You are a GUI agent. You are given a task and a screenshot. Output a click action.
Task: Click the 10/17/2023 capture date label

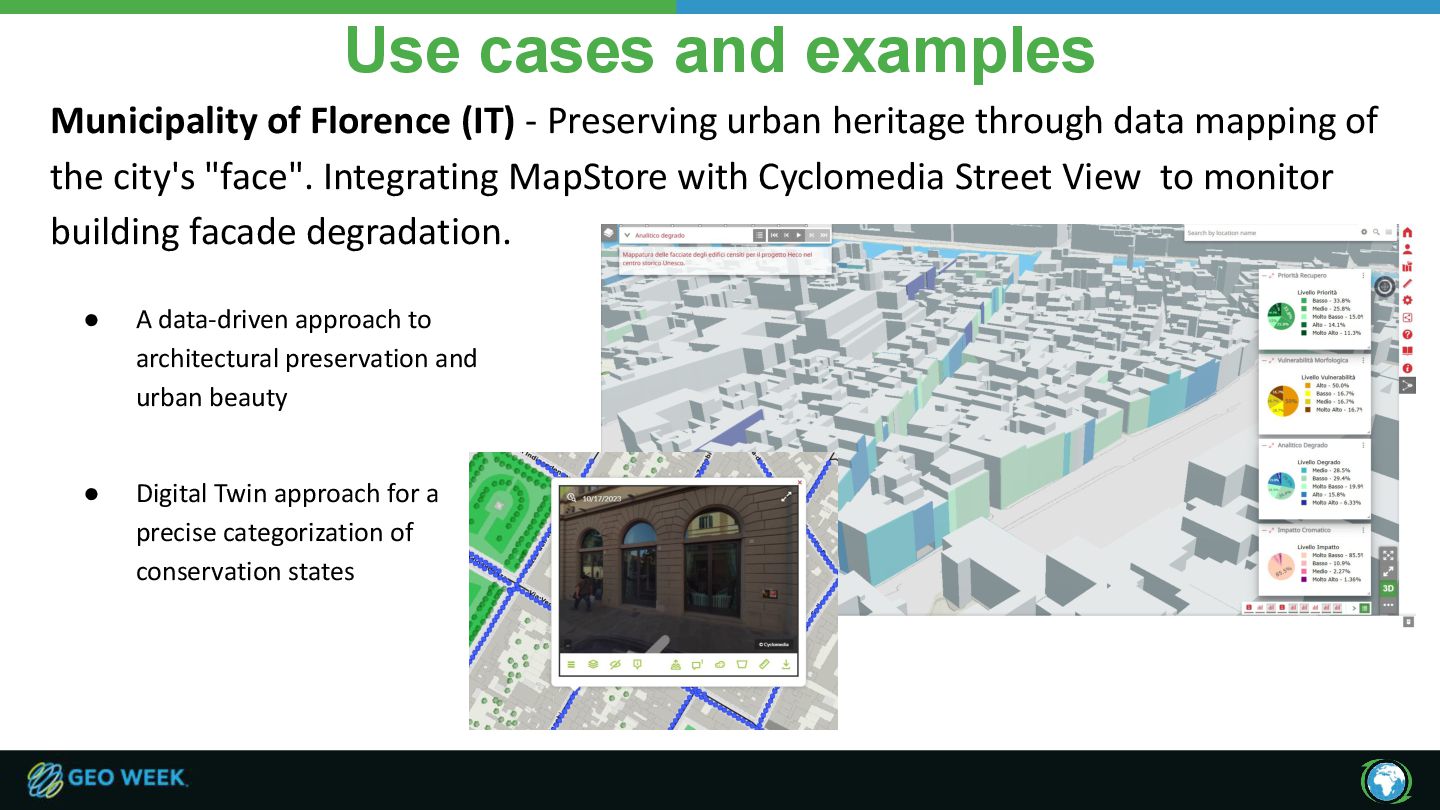tap(602, 498)
